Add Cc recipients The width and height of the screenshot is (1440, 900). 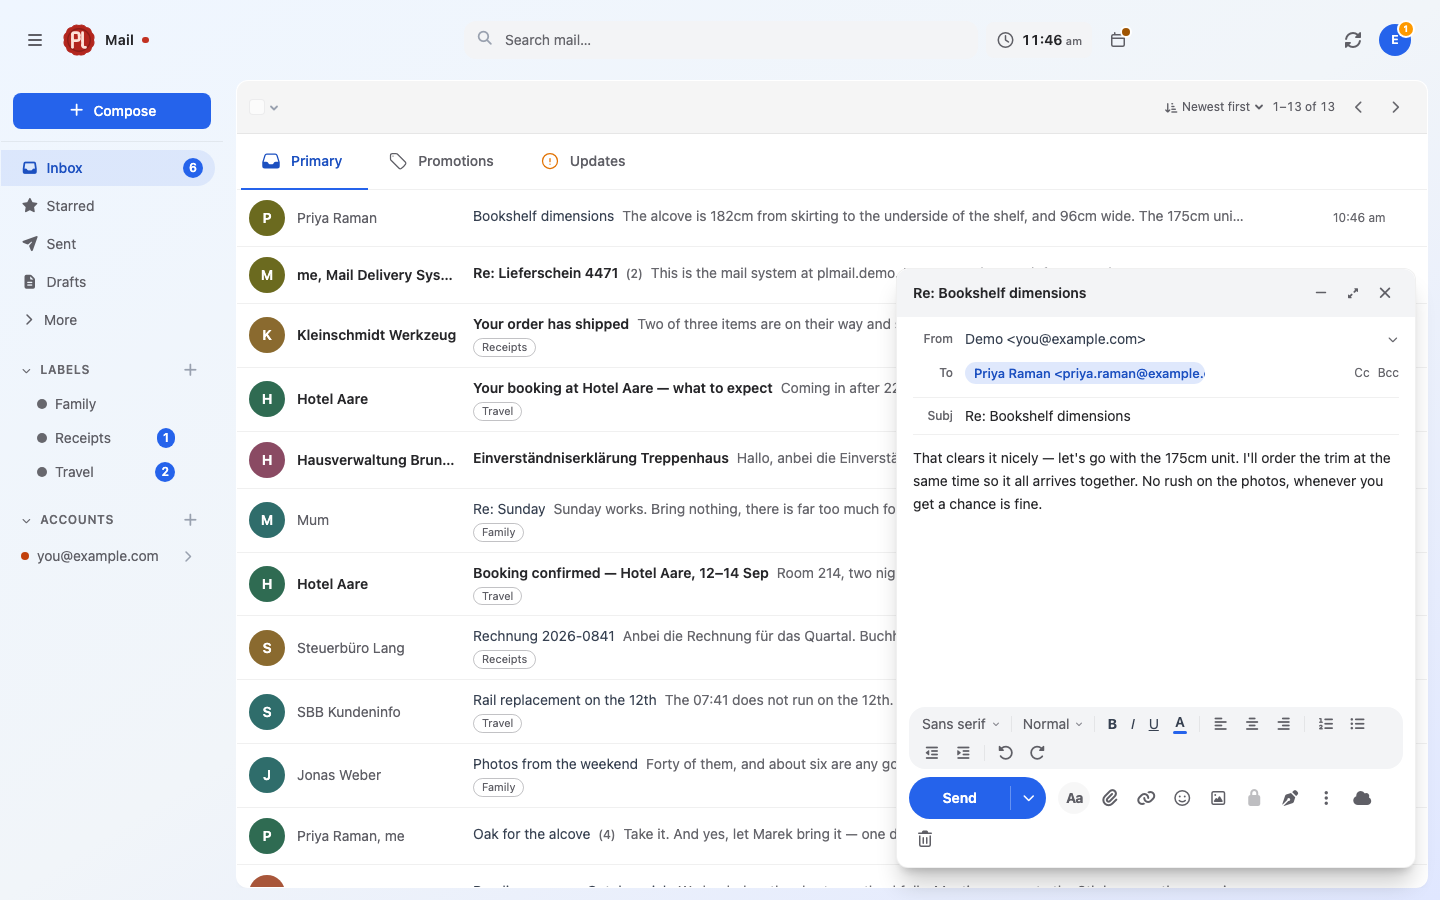pyautogui.click(x=1362, y=373)
